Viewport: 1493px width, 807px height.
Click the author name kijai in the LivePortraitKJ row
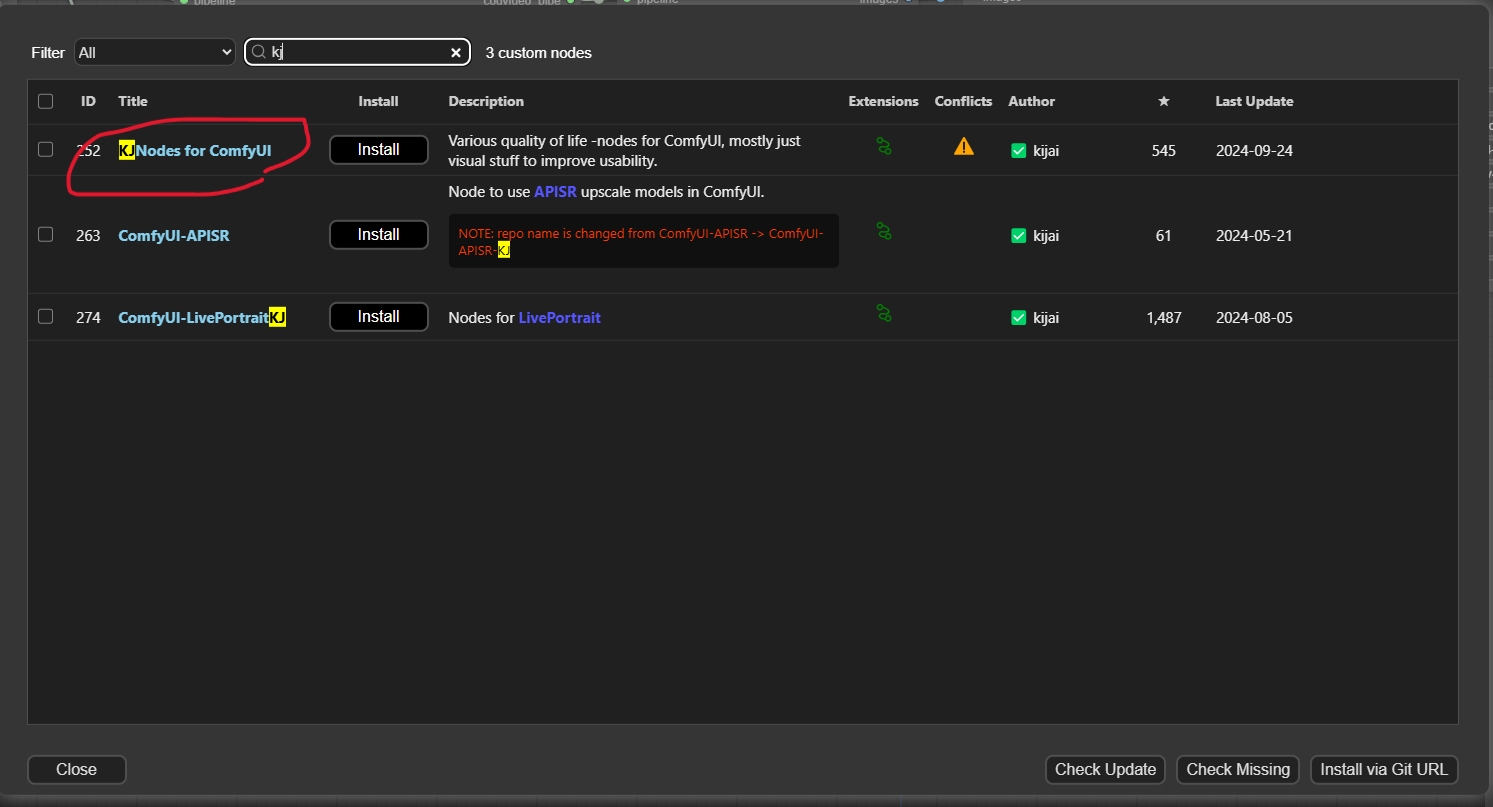(x=1046, y=318)
